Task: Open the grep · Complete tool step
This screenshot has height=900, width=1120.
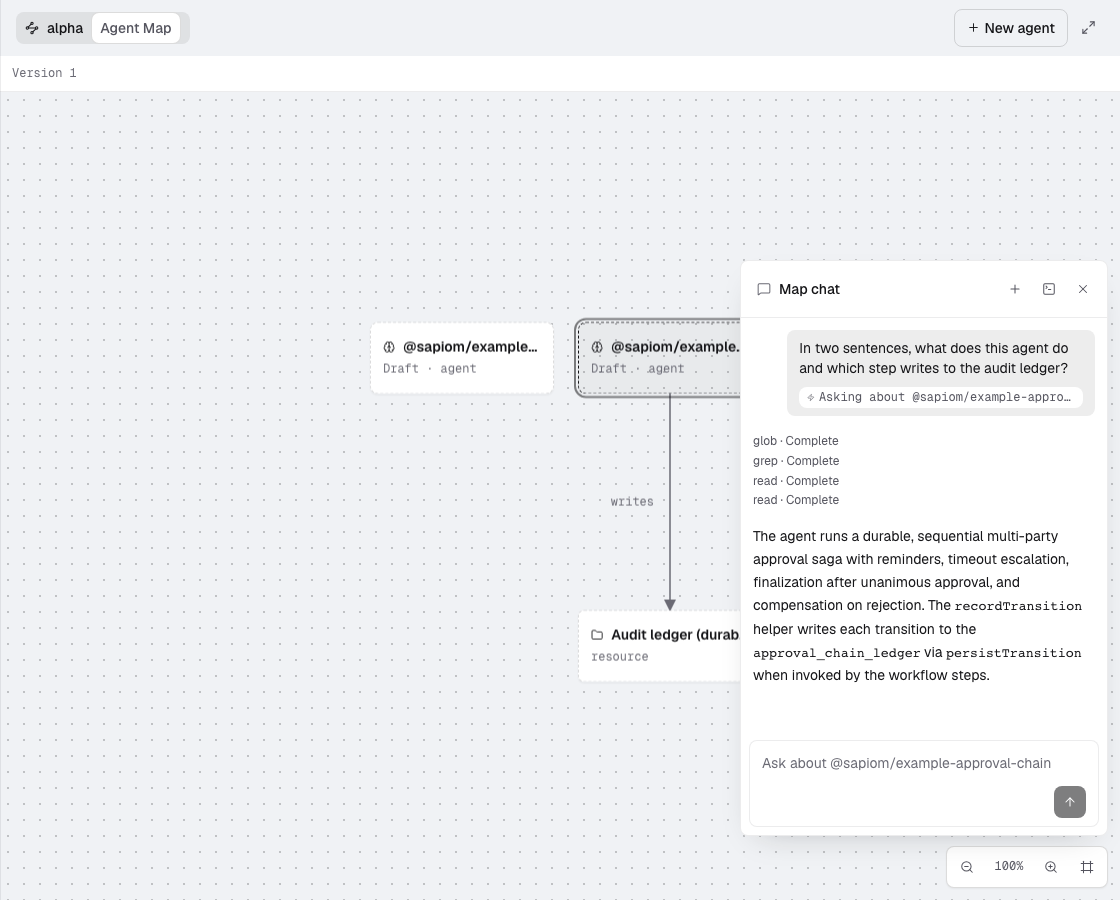Action: [796, 461]
